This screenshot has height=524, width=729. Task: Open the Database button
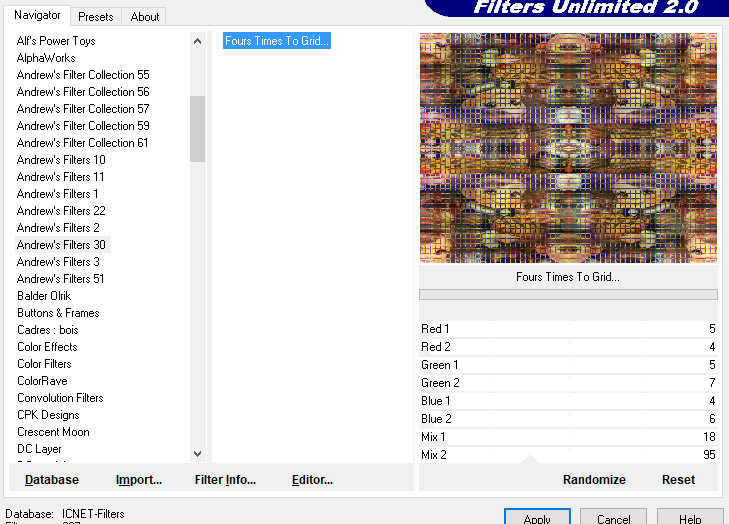(52, 479)
